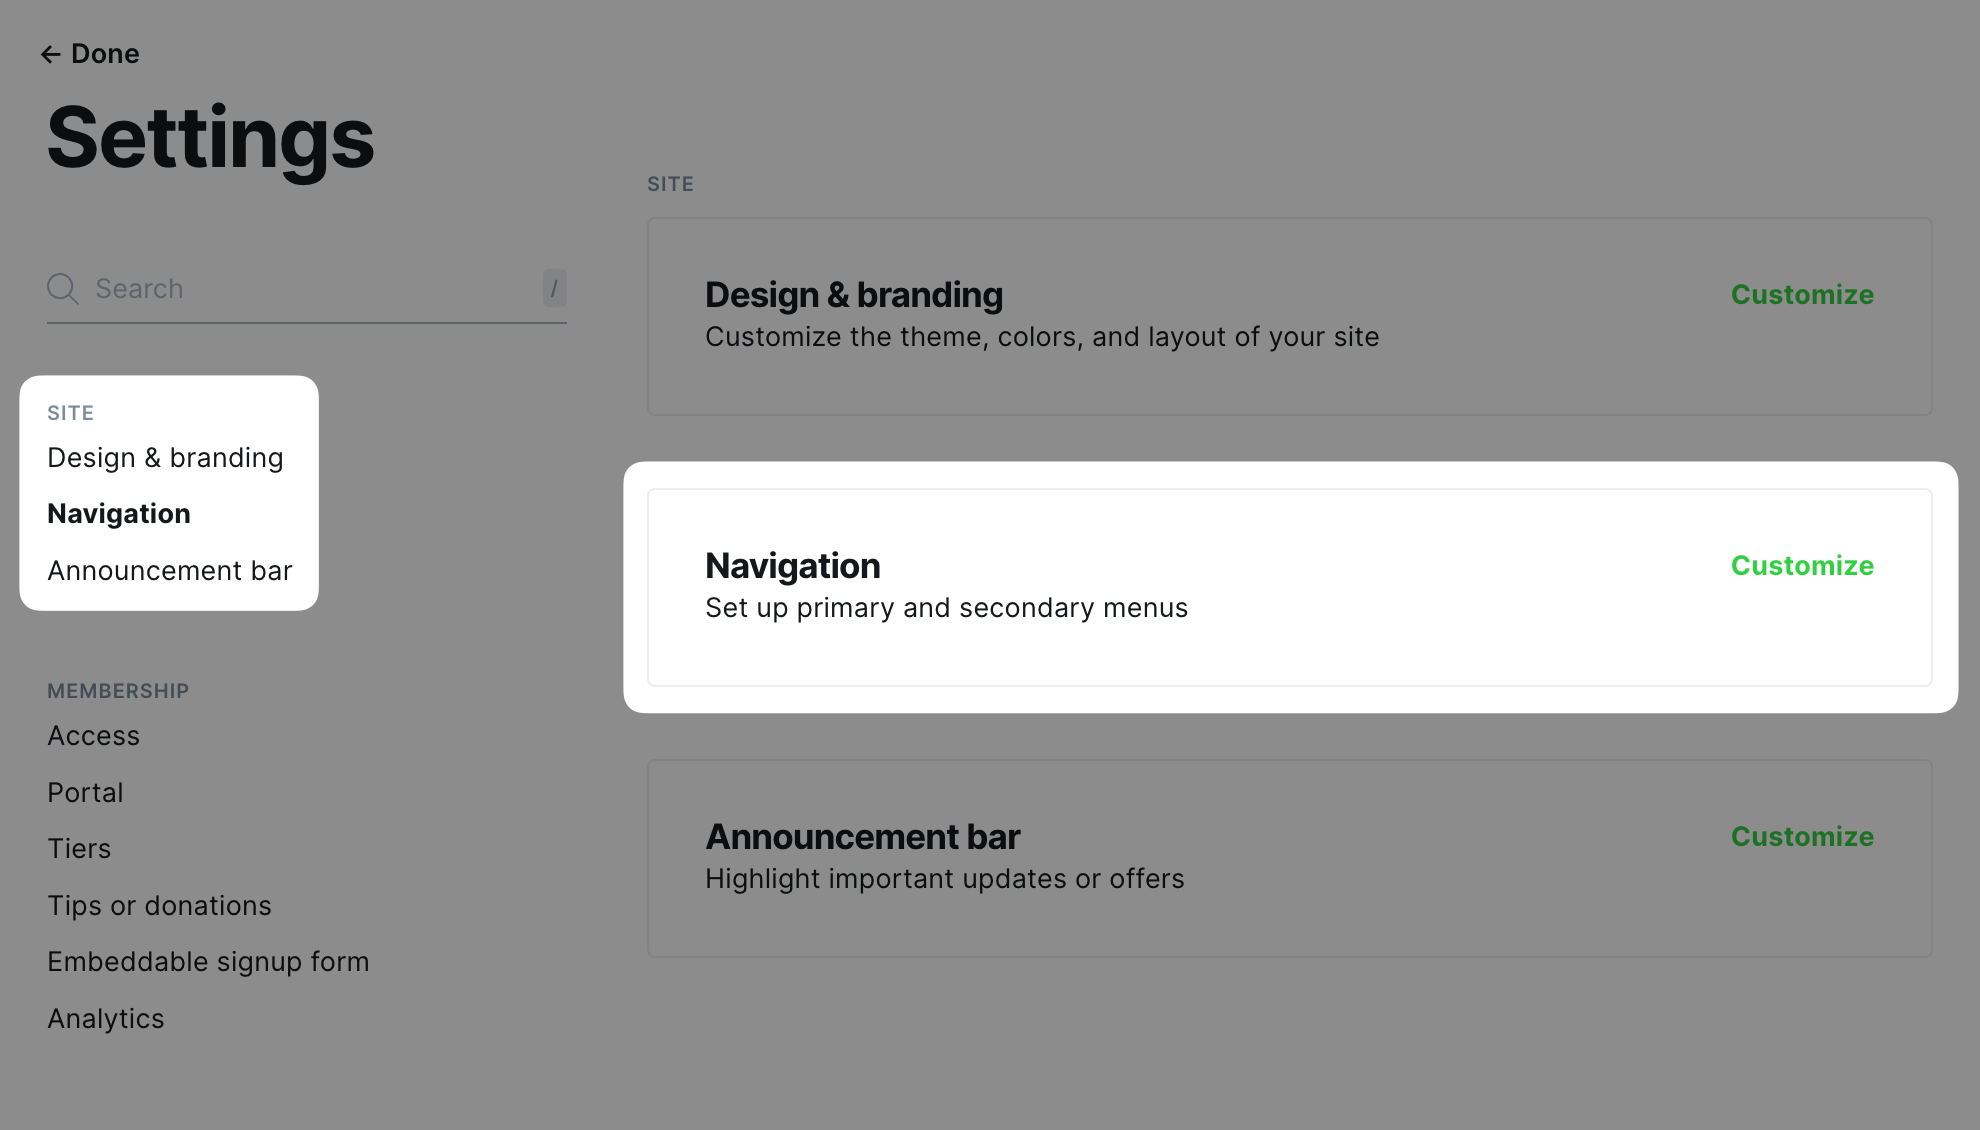Open Analytics from the sidebar
The height and width of the screenshot is (1130, 1980).
coord(105,1018)
